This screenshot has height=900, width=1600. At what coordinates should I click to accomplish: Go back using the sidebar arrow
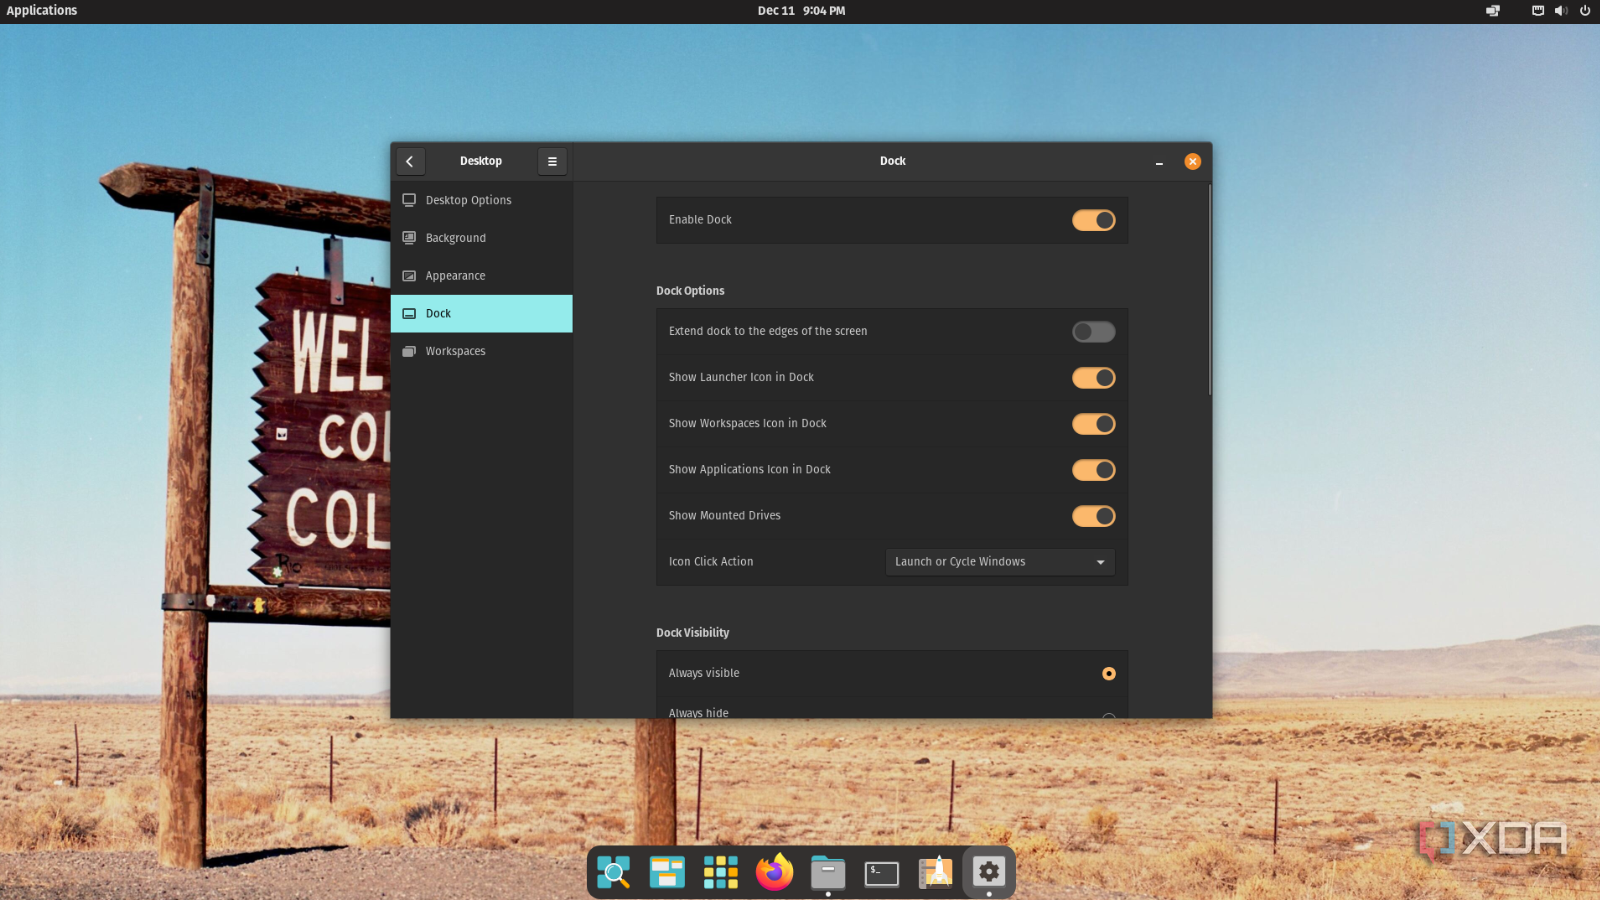pyautogui.click(x=410, y=161)
